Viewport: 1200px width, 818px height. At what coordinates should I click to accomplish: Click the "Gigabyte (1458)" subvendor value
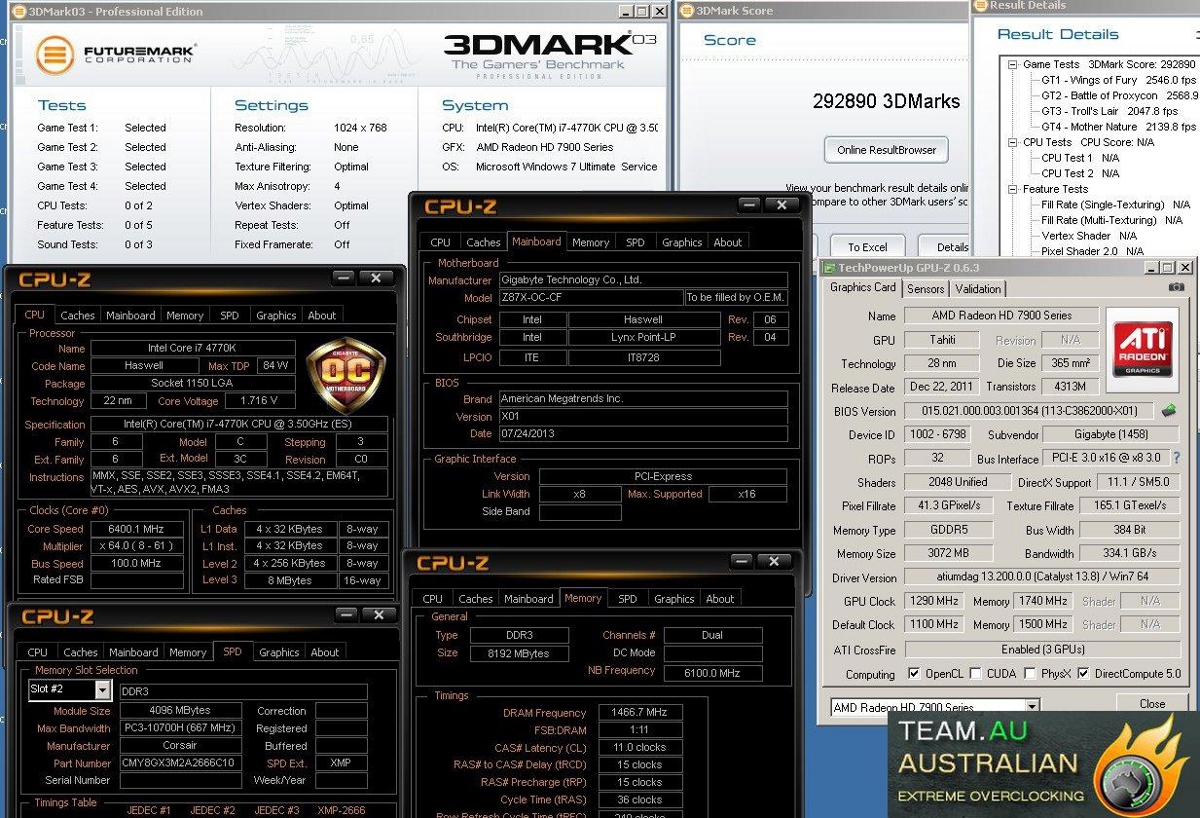coord(1111,435)
